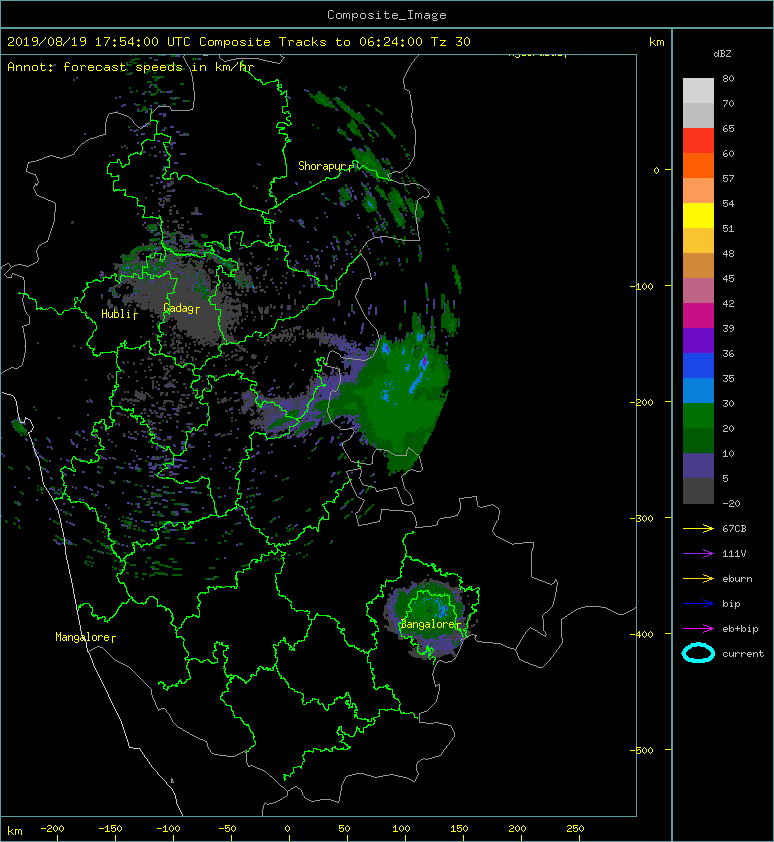This screenshot has height=842, width=774.
Task: Select the gray 70–65 dBZ swatch
Action: coord(698,115)
